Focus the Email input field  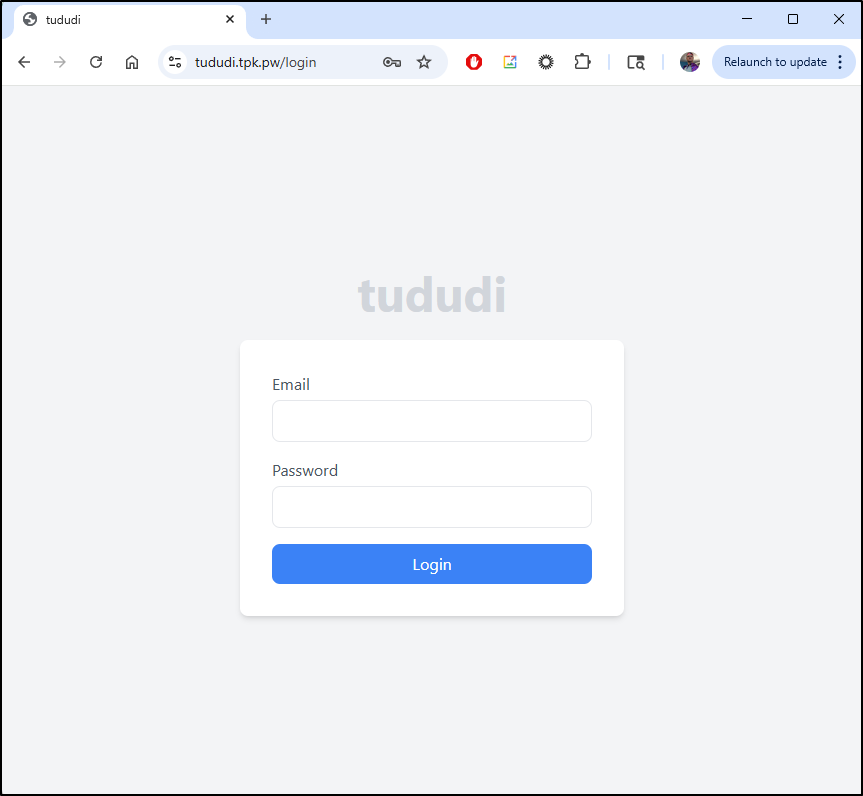[432, 421]
